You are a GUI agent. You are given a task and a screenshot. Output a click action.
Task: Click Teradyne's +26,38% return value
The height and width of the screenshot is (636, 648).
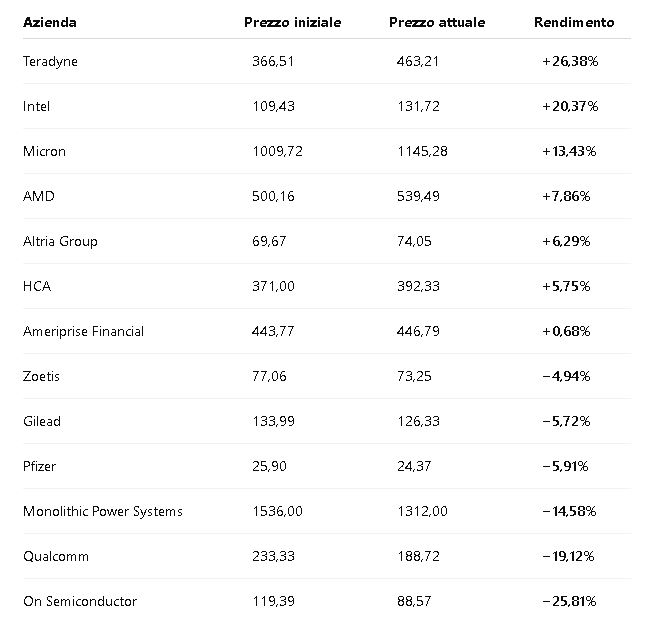point(570,62)
